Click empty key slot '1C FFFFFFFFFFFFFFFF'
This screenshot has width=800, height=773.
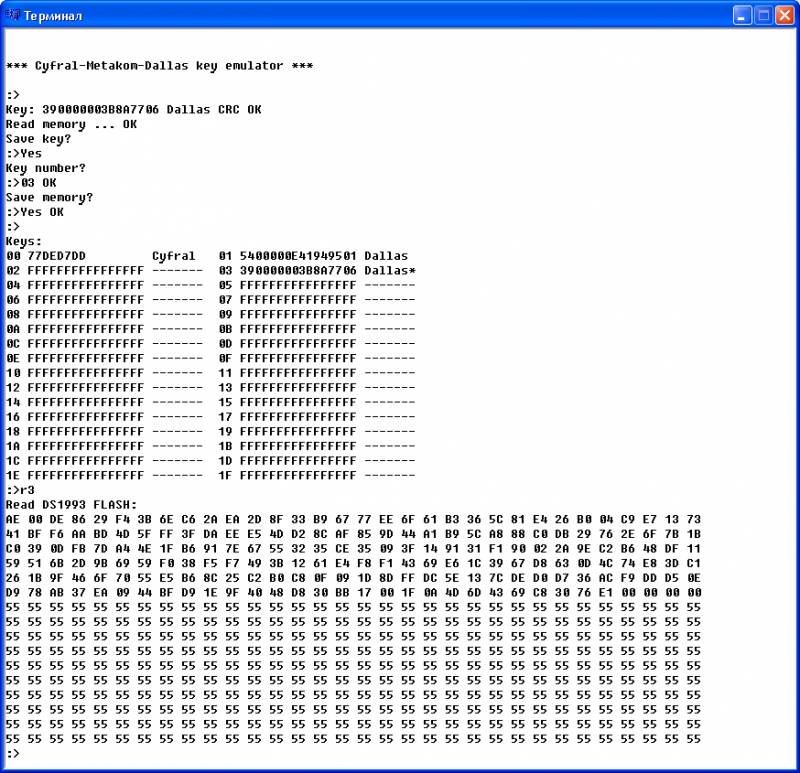pos(75,461)
